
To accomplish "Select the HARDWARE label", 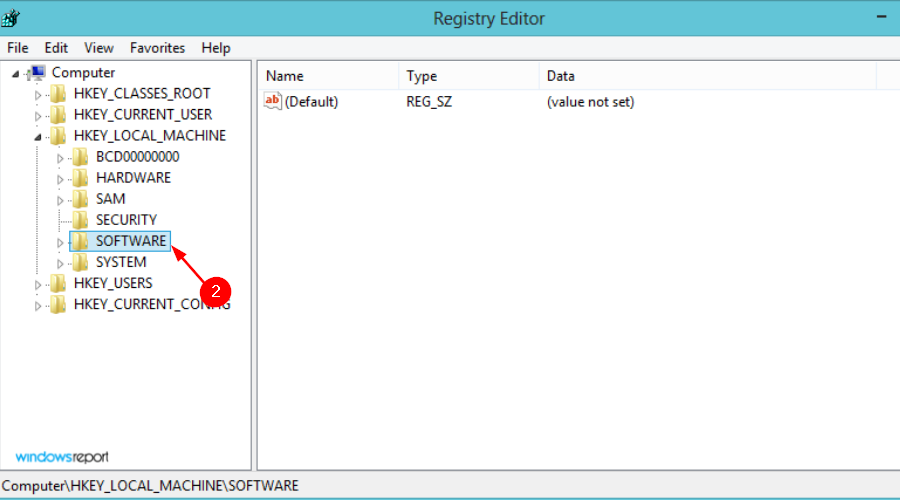I will 133,178.
